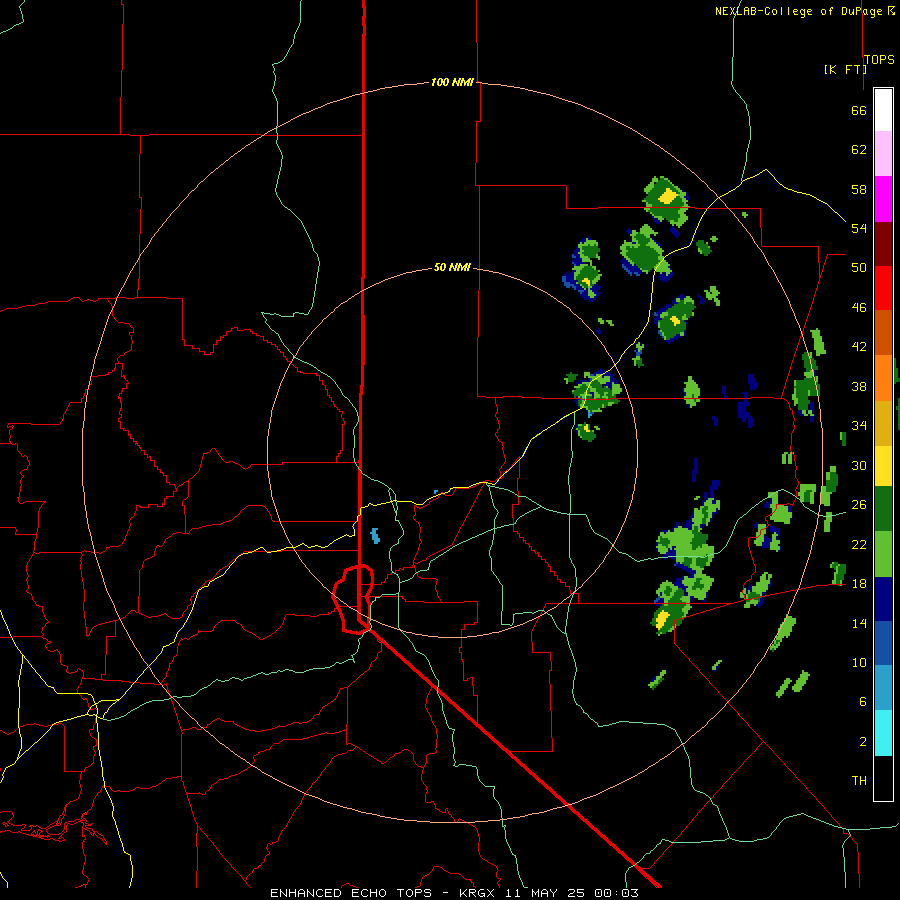Click the gold legend swatch
Viewport: 900px width, 900px height.
[x=883, y=423]
